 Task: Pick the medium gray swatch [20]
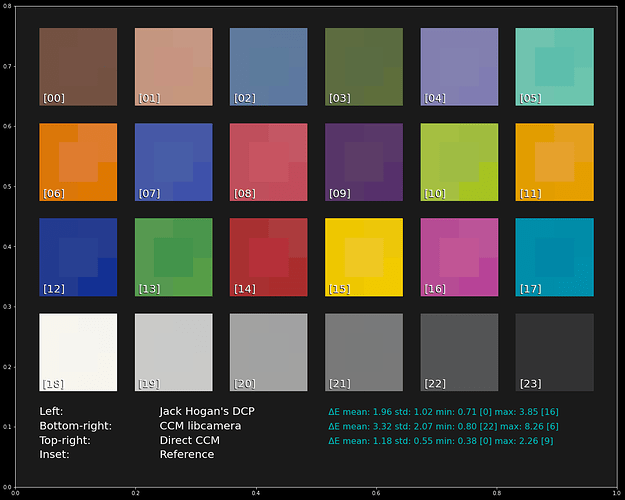pos(269,352)
